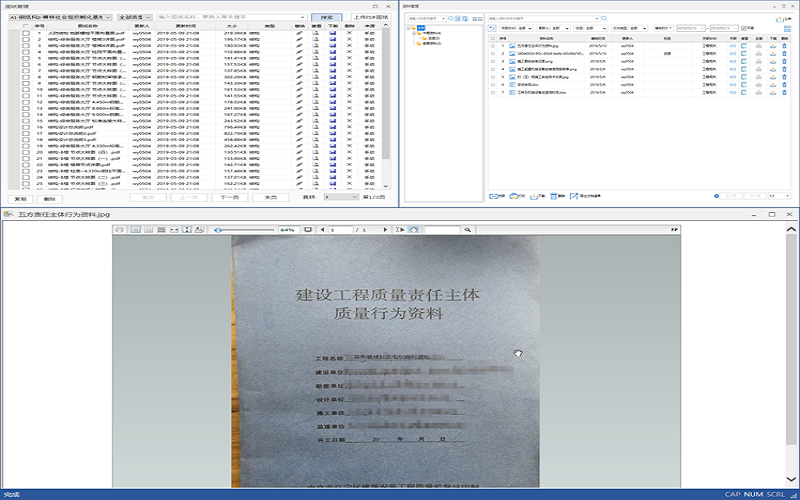The height and width of the screenshot is (500, 800).
Task: Tick the checkbox for drawing row 4
Action: coord(26,52)
